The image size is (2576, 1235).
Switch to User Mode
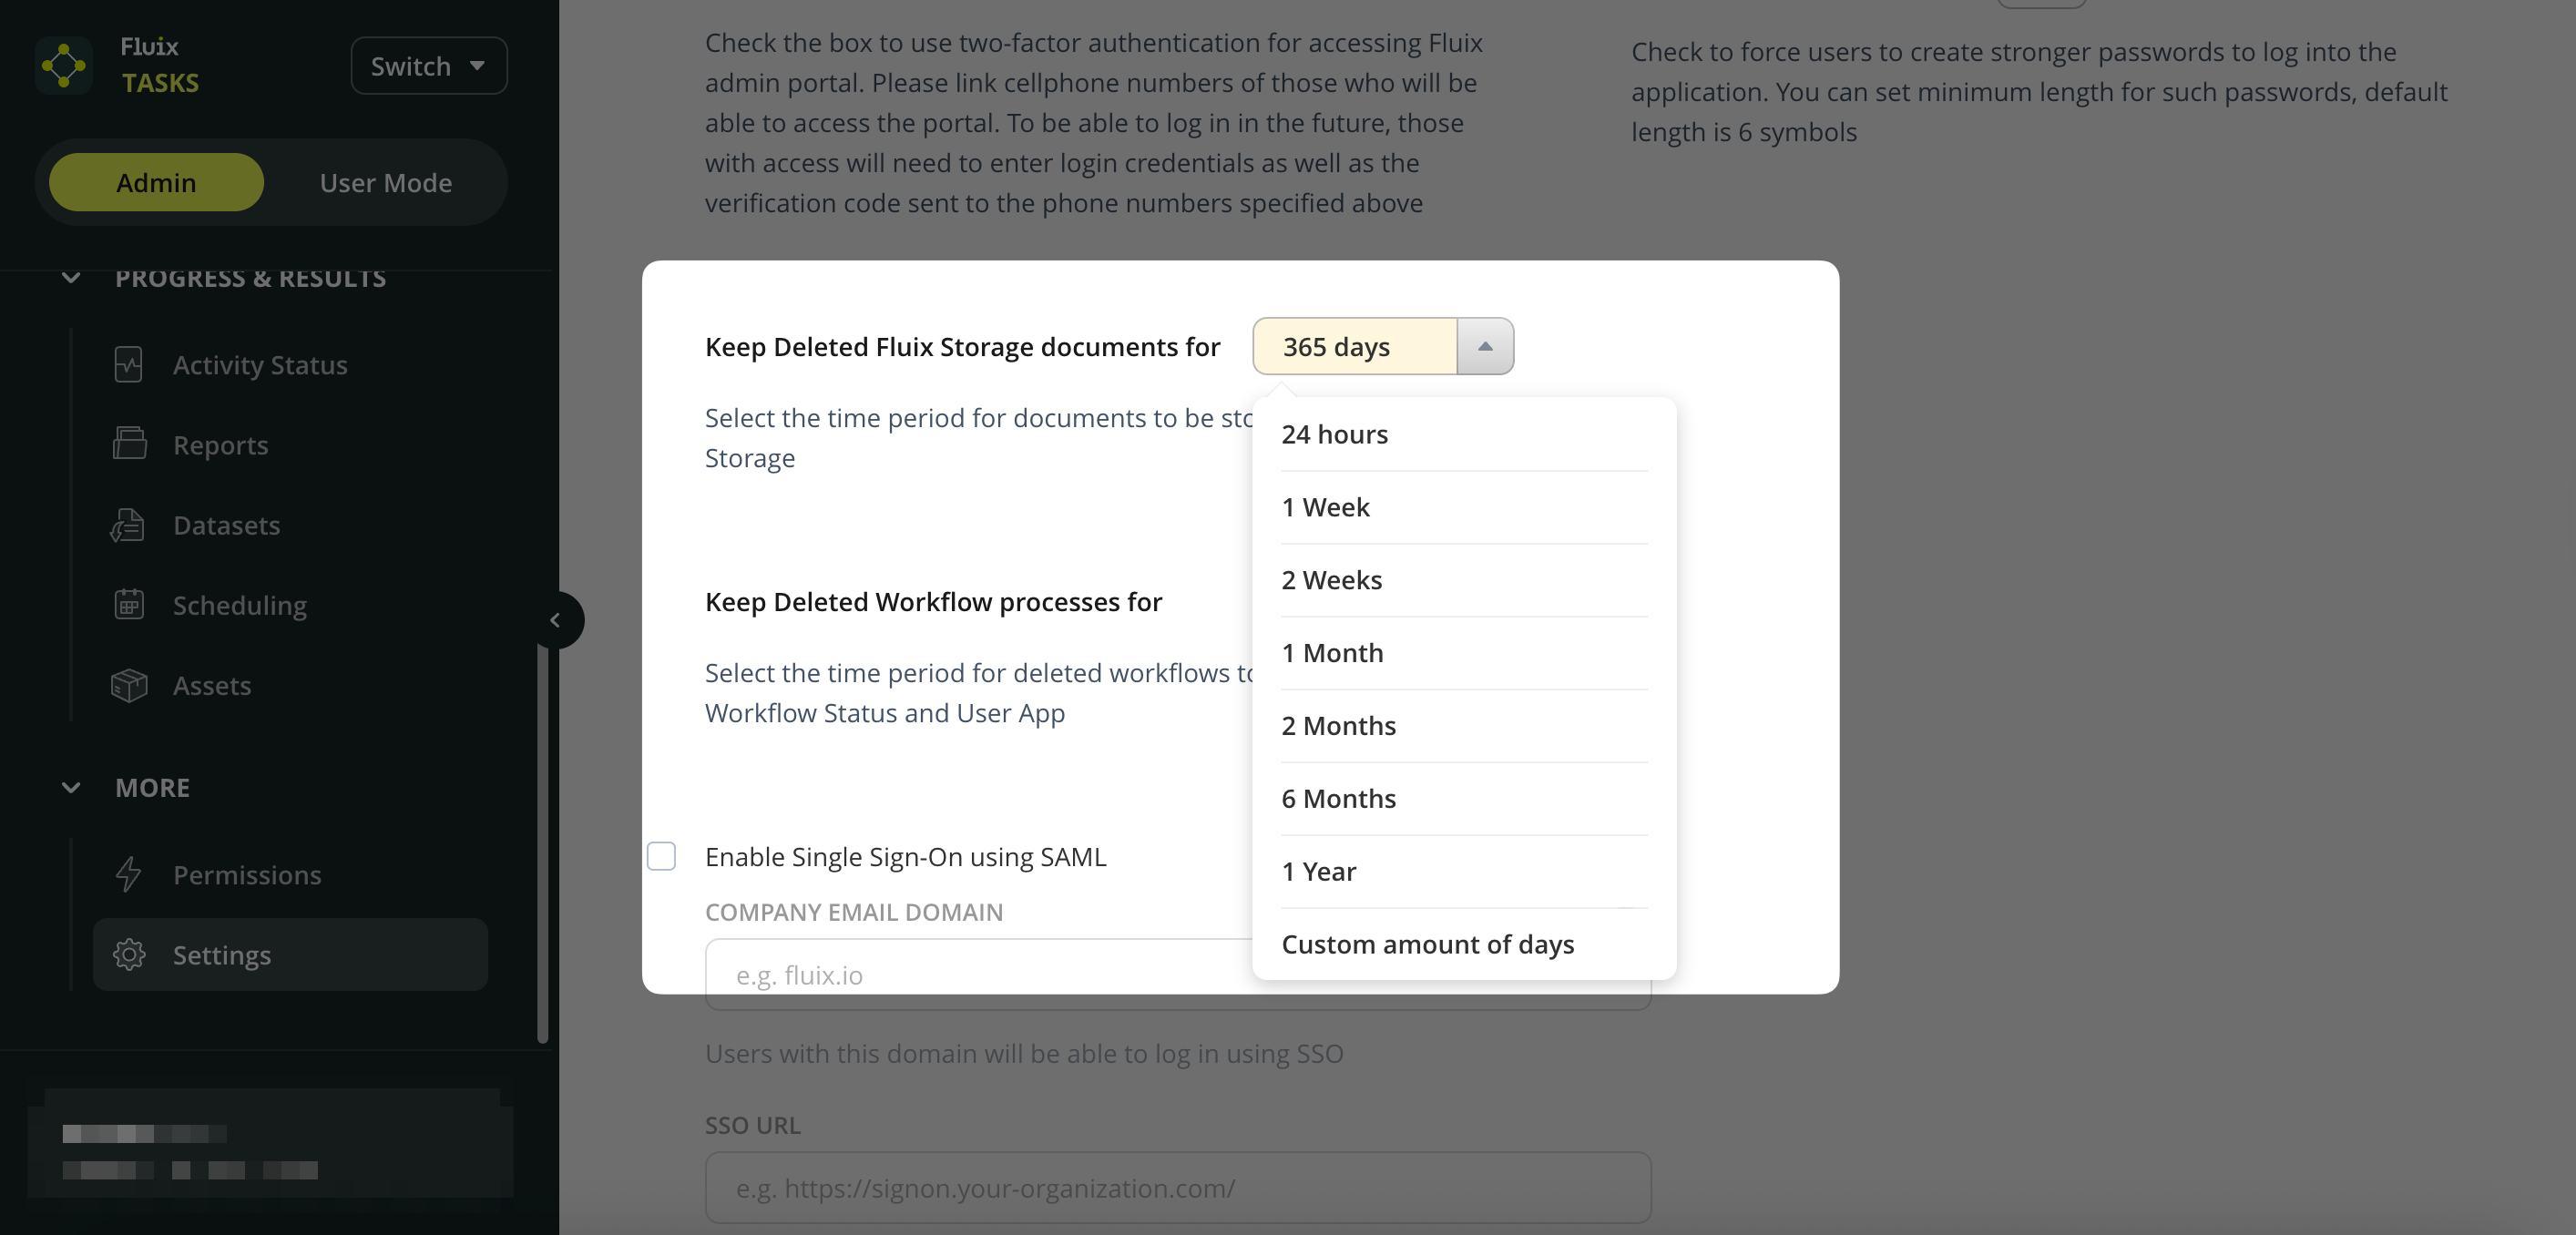[x=385, y=182]
